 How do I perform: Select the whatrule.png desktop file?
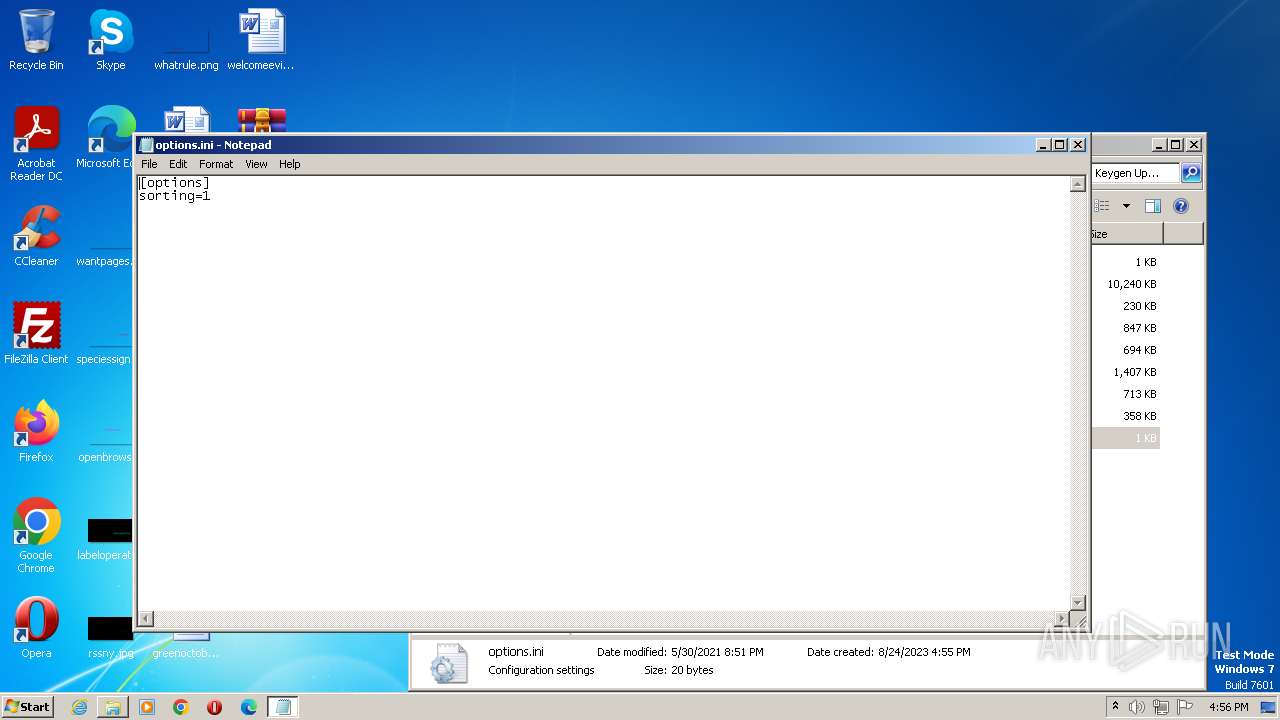(x=186, y=40)
